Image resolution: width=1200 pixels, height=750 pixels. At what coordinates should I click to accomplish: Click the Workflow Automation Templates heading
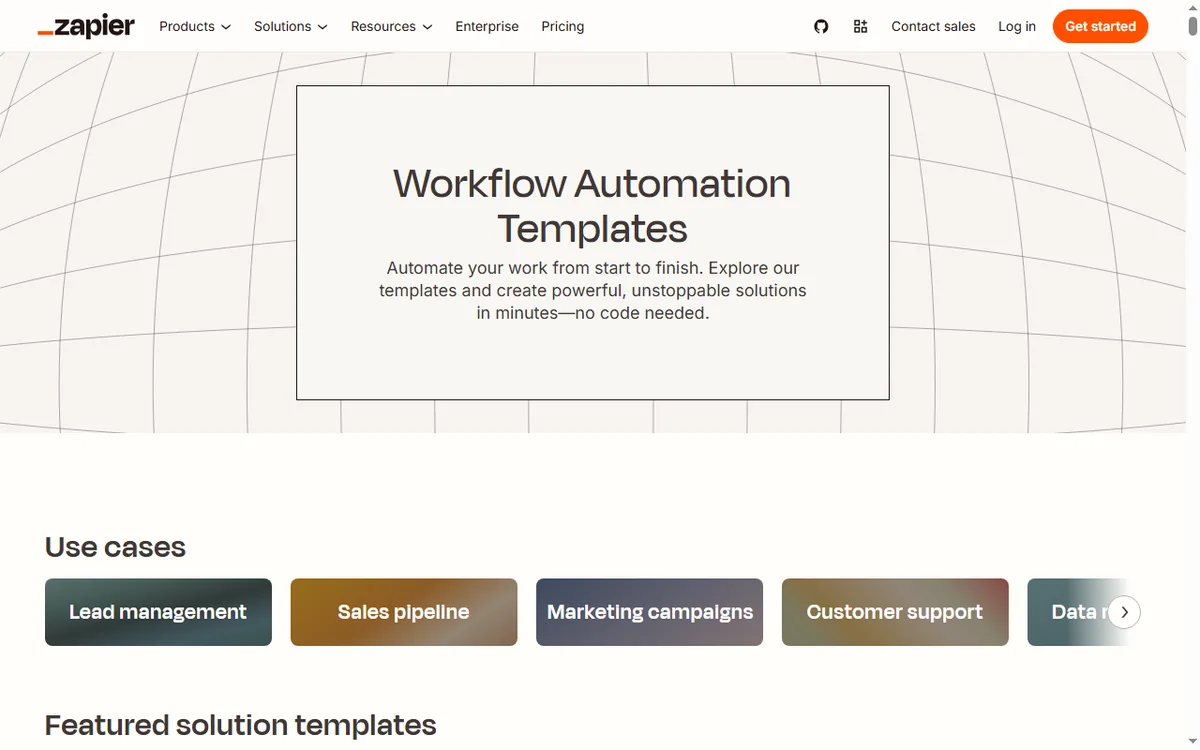point(592,206)
